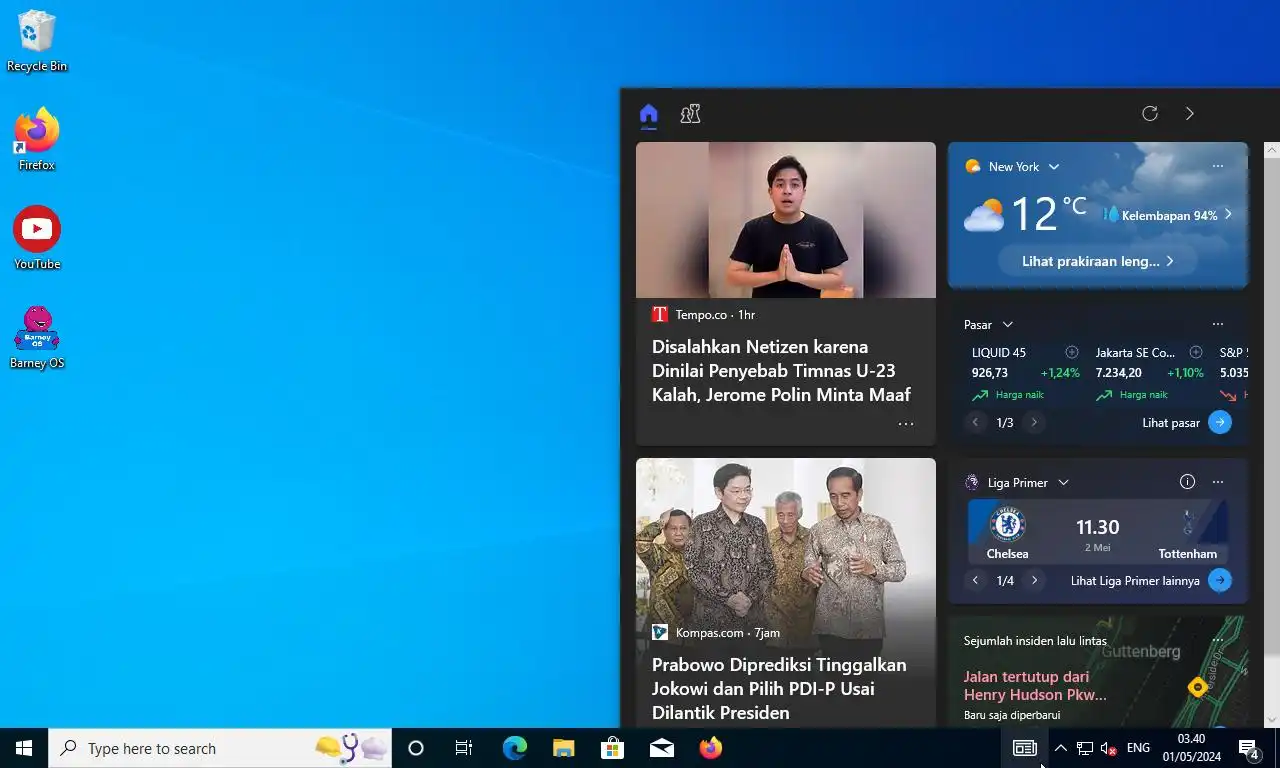Click the muted volume tray icon
The image size is (1280, 768).
coord(1108,748)
